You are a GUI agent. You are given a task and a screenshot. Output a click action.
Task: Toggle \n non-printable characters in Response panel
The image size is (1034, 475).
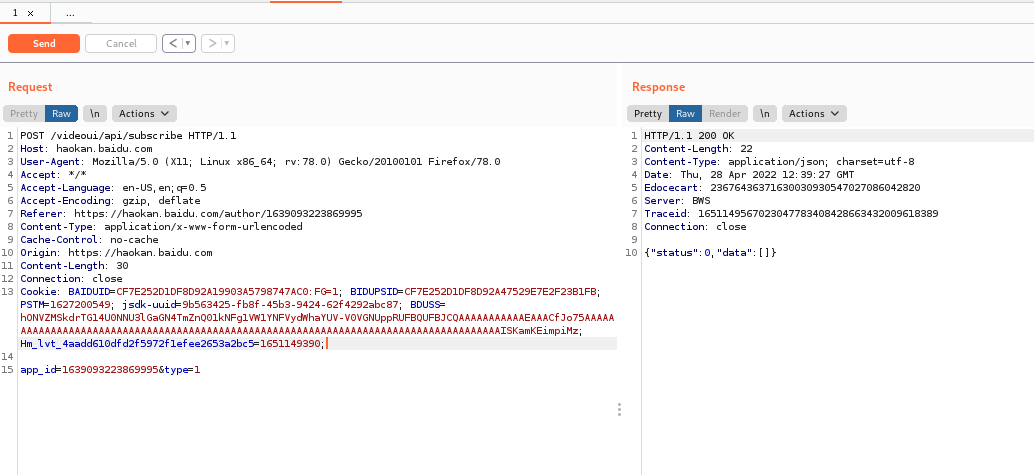pos(765,114)
